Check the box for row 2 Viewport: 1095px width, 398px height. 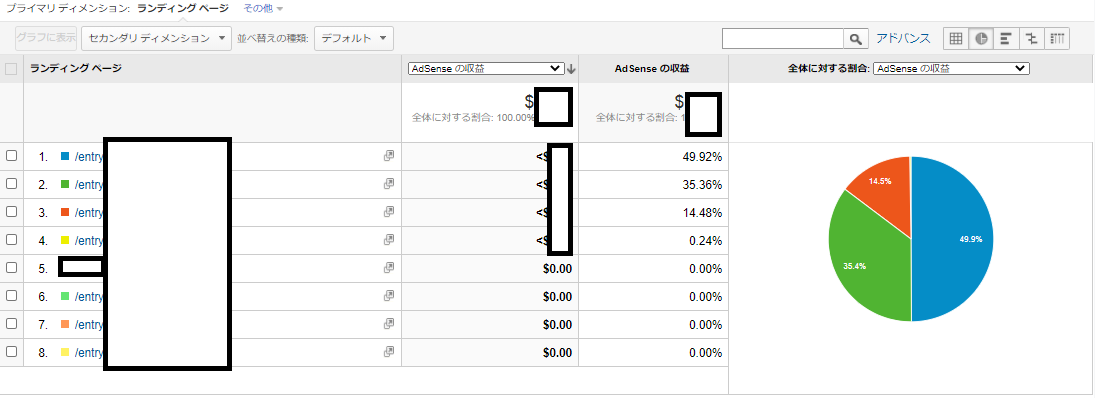pos(11,184)
